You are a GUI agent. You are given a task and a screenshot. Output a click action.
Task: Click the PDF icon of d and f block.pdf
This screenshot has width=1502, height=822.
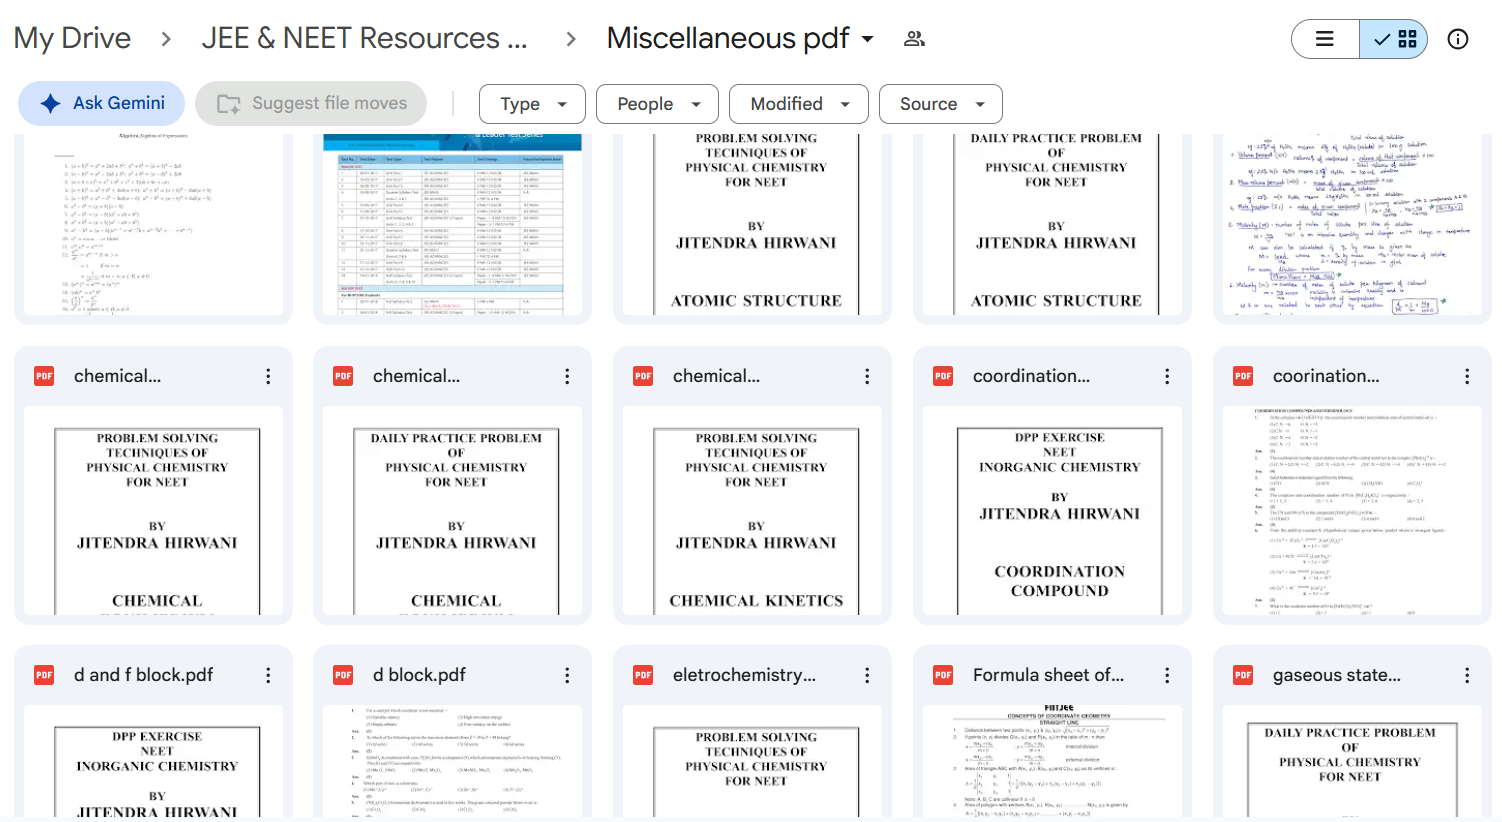[44, 675]
